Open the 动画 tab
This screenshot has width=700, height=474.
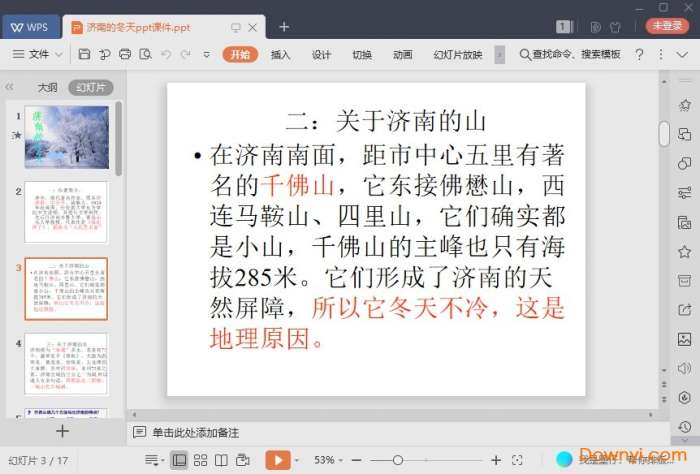(402, 54)
